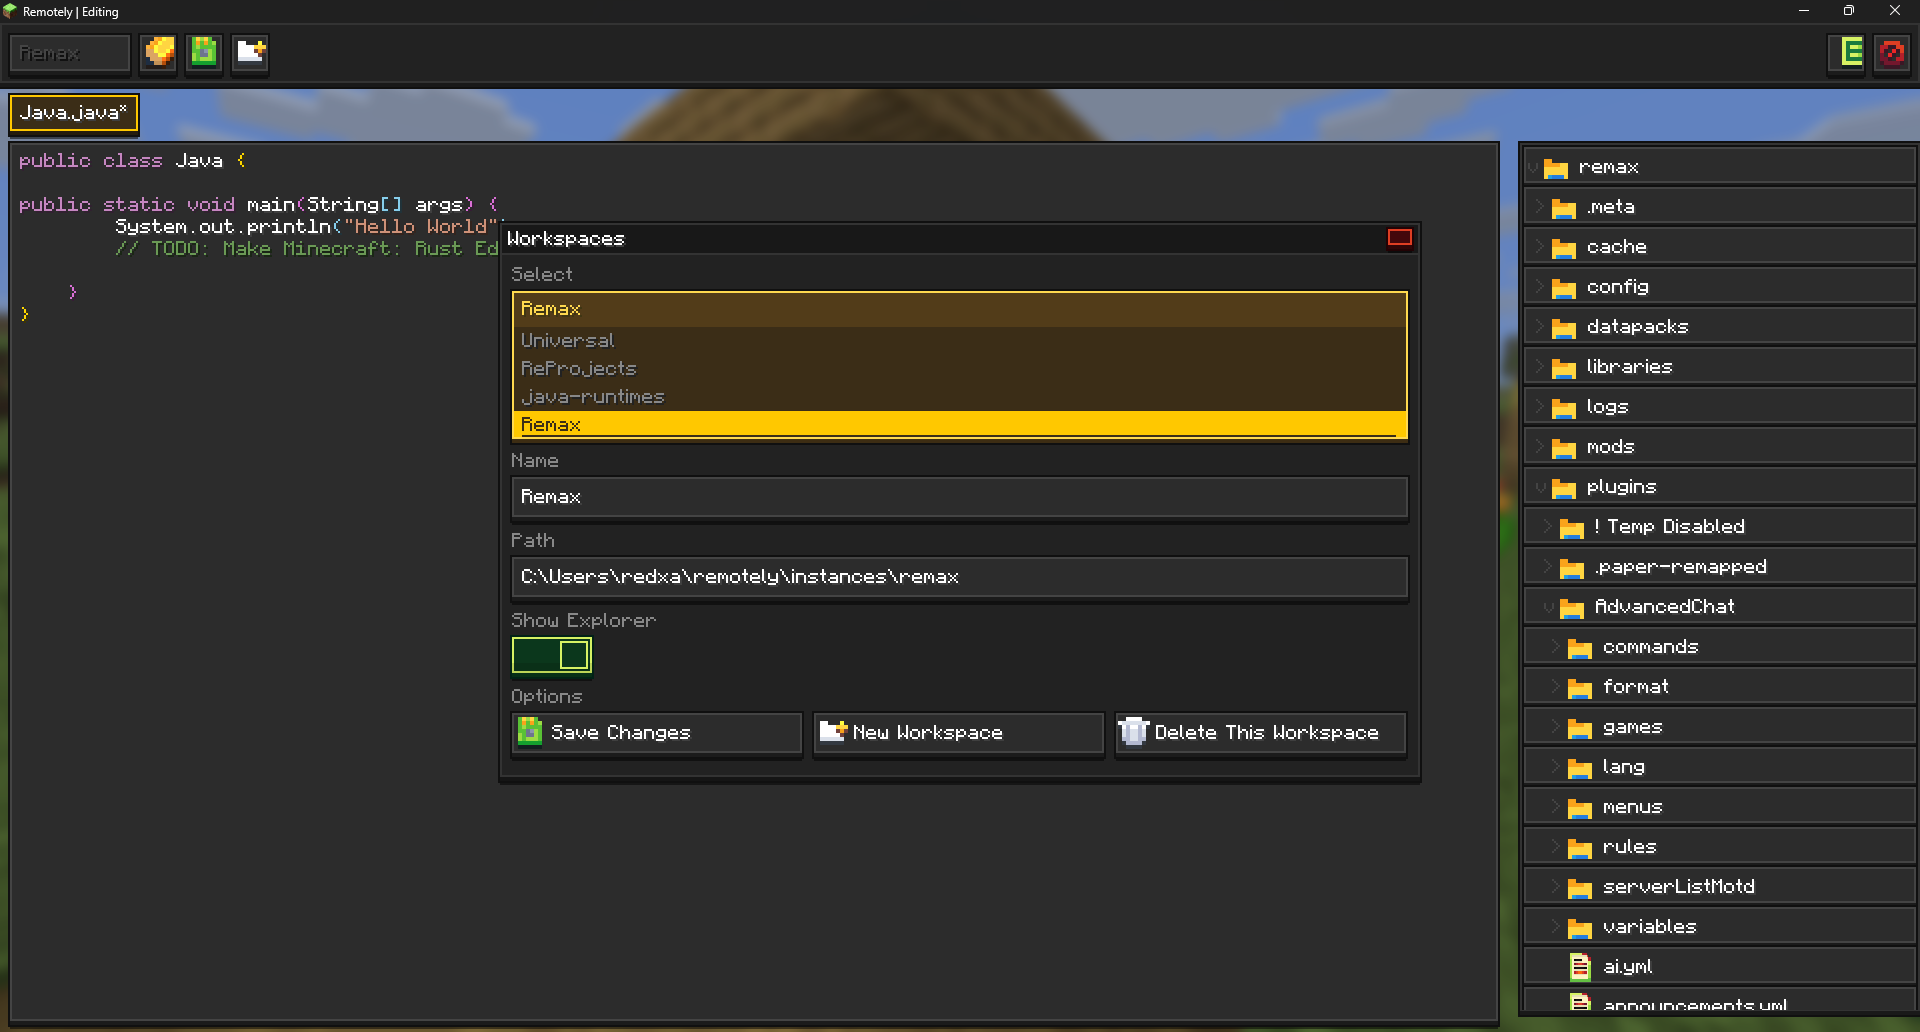Click the red circular stop icon
The width and height of the screenshot is (1920, 1032).
(x=1892, y=52)
